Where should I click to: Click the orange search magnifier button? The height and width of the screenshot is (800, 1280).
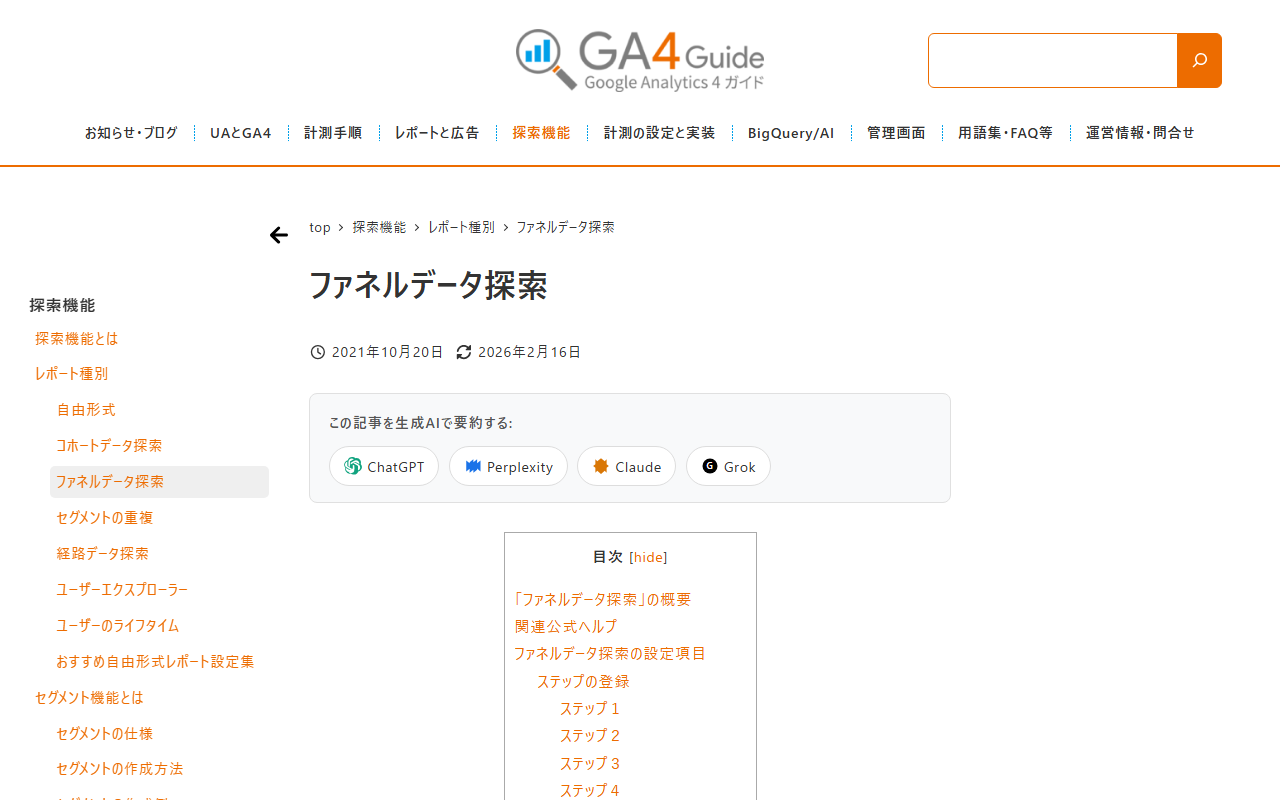click(x=1199, y=60)
